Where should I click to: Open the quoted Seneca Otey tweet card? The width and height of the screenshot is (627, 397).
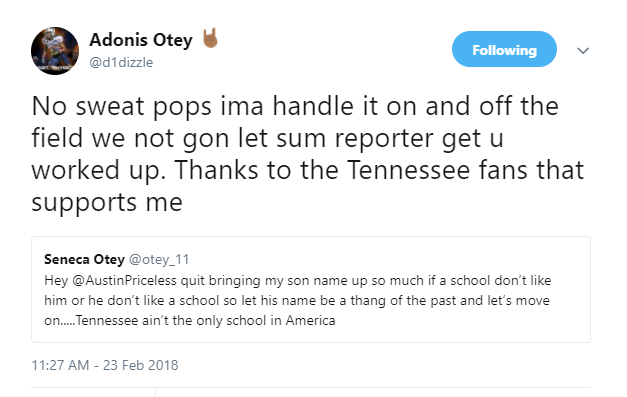pyautogui.click(x=311, y=289)
